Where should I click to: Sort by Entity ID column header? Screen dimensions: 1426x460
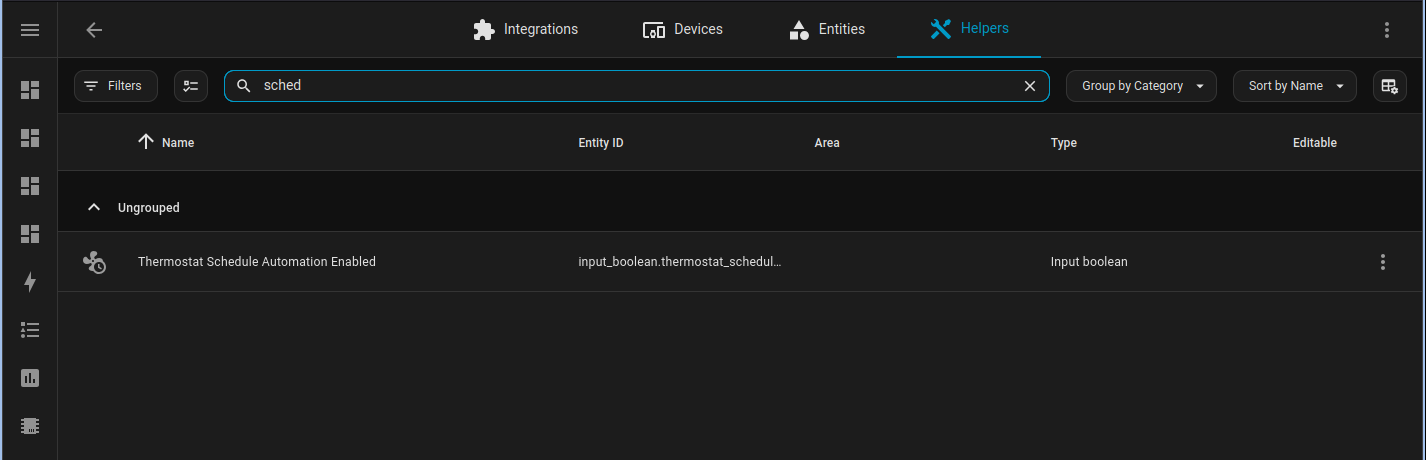coord(601,143)
